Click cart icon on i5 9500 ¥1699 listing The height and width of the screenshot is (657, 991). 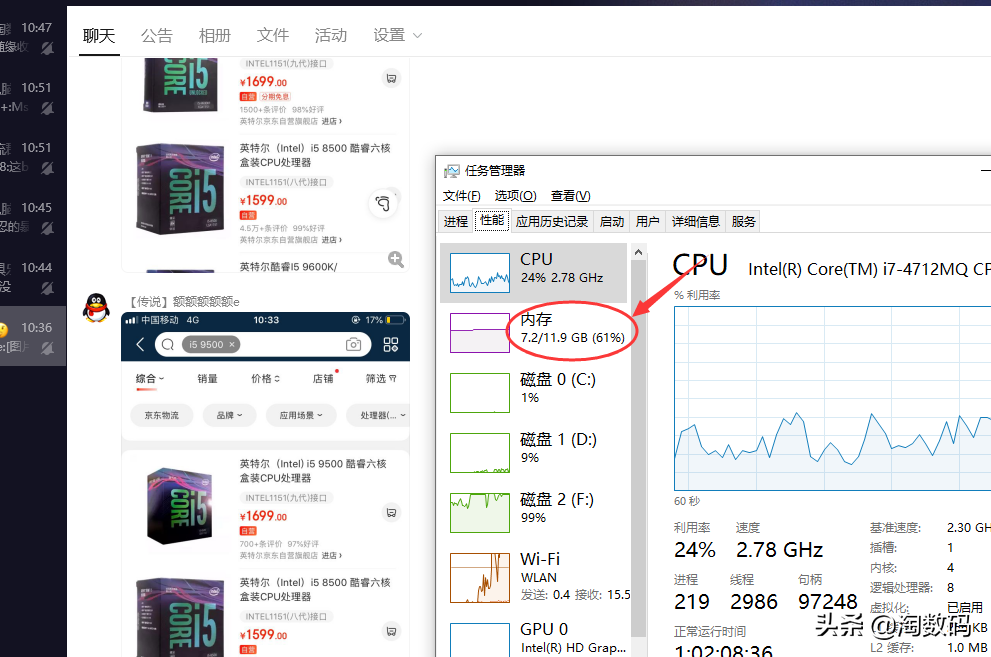391,512
